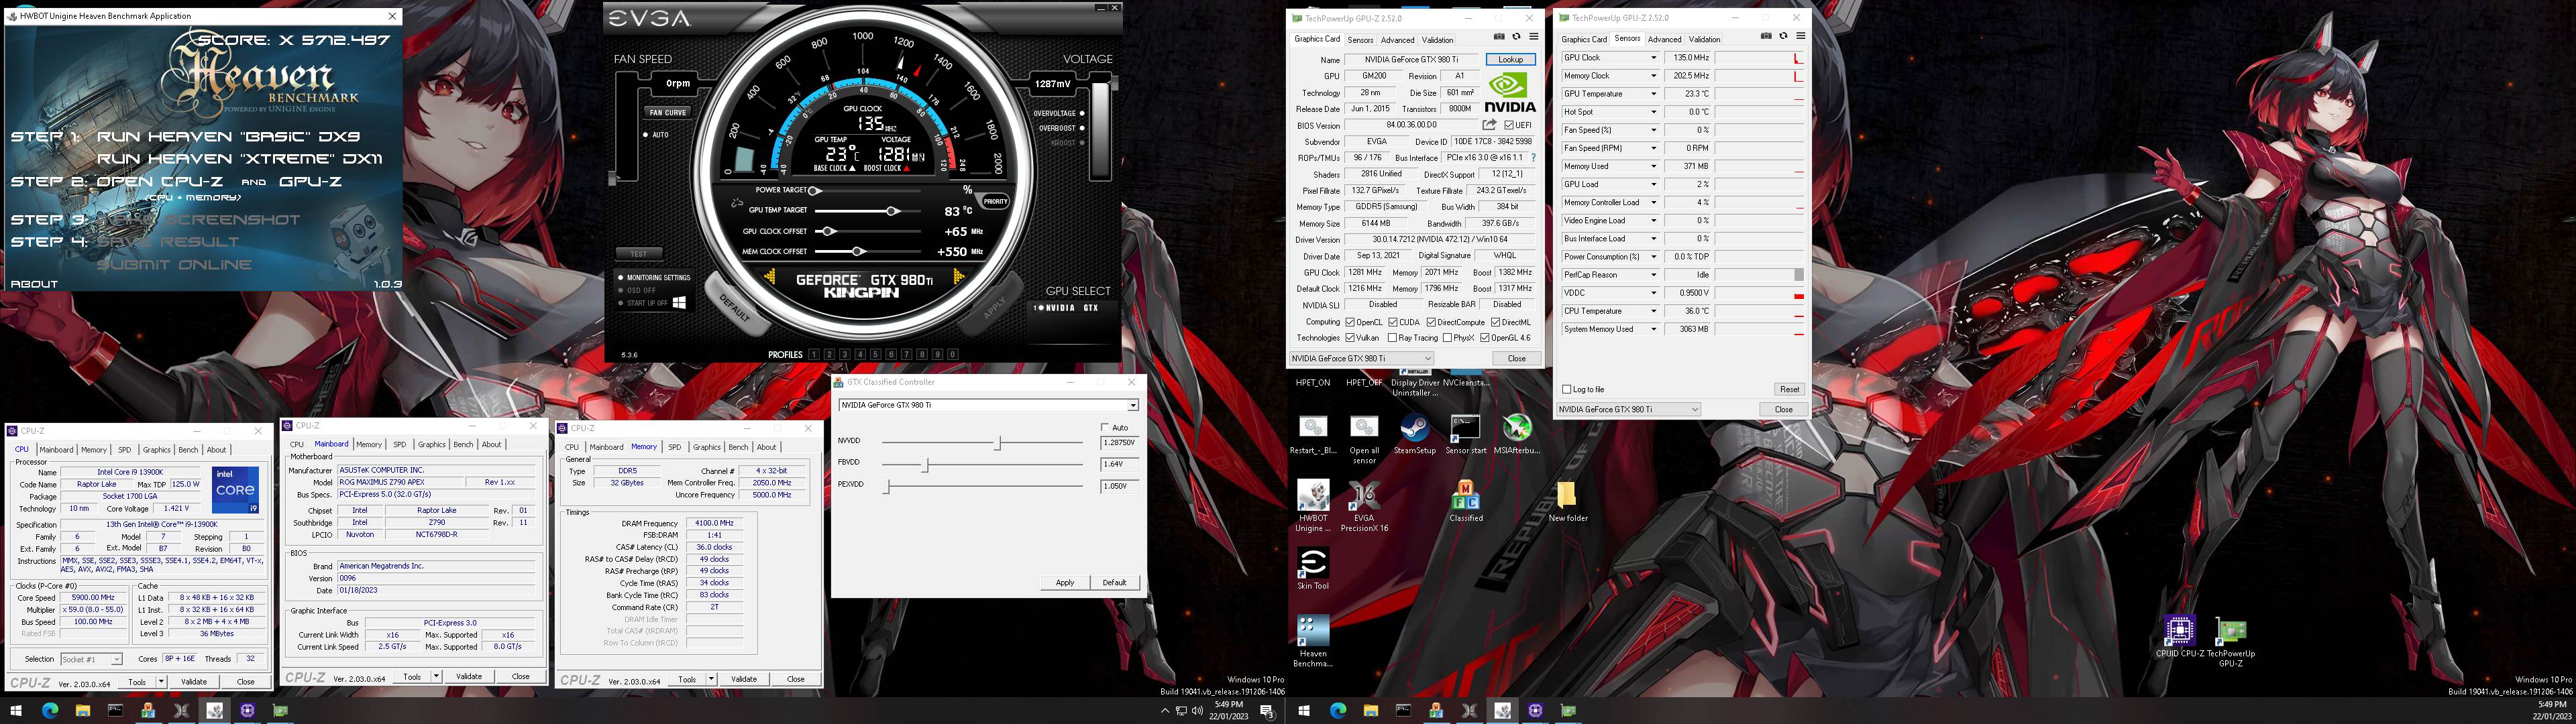Toggle the UEFI checkbox in GPU-Z
This screenshot has height=724, width=2576.
[1508, 126]
